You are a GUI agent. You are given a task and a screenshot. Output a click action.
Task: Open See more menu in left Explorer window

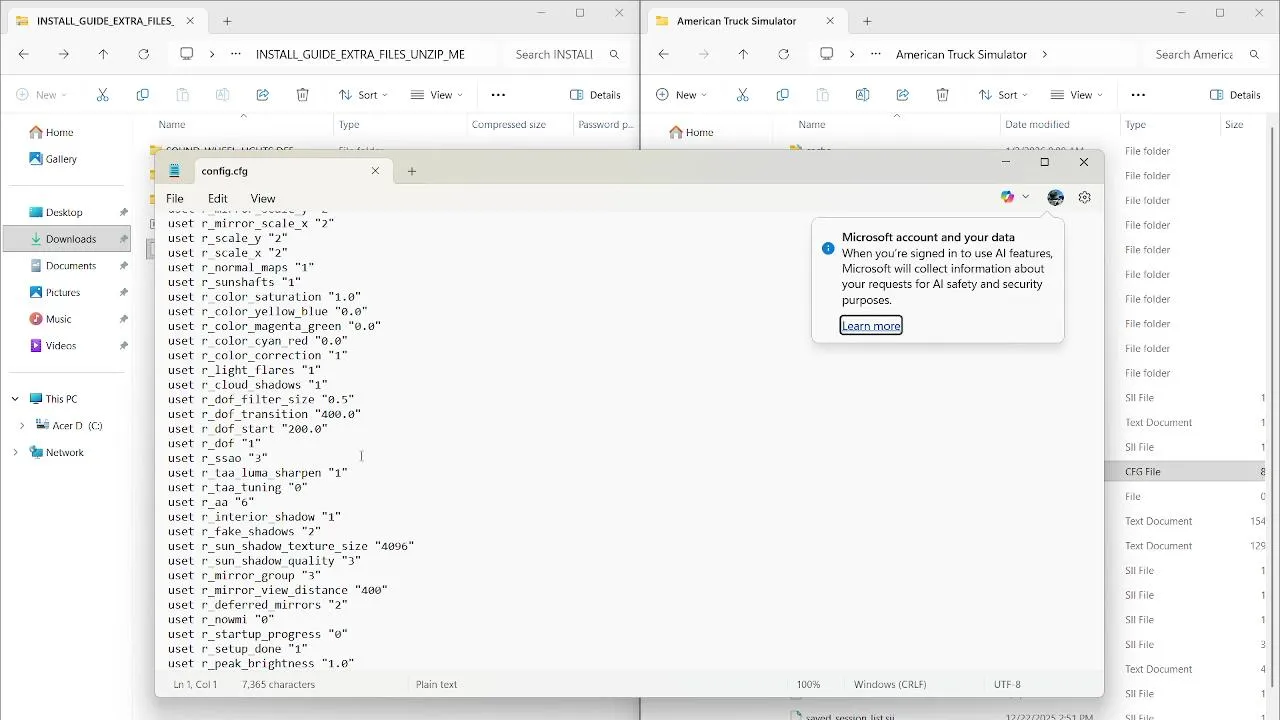pyautogui.click(x=498, y=95)
